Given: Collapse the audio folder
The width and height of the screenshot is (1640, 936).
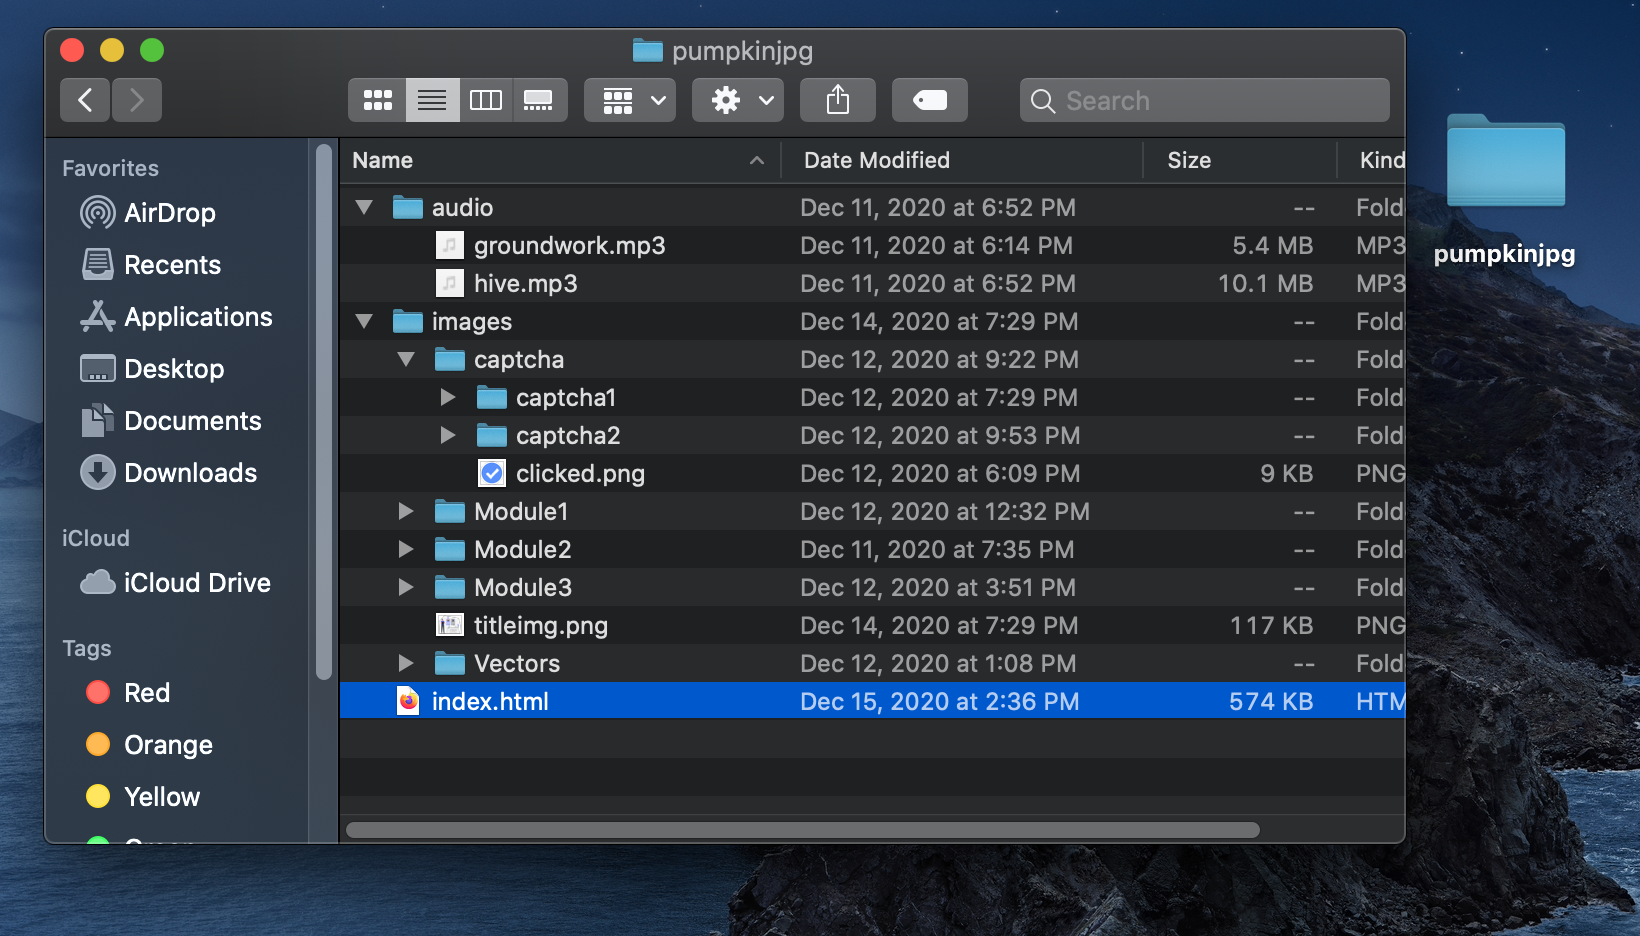Looking at the screenshot, I should click(x=364, y=208).
